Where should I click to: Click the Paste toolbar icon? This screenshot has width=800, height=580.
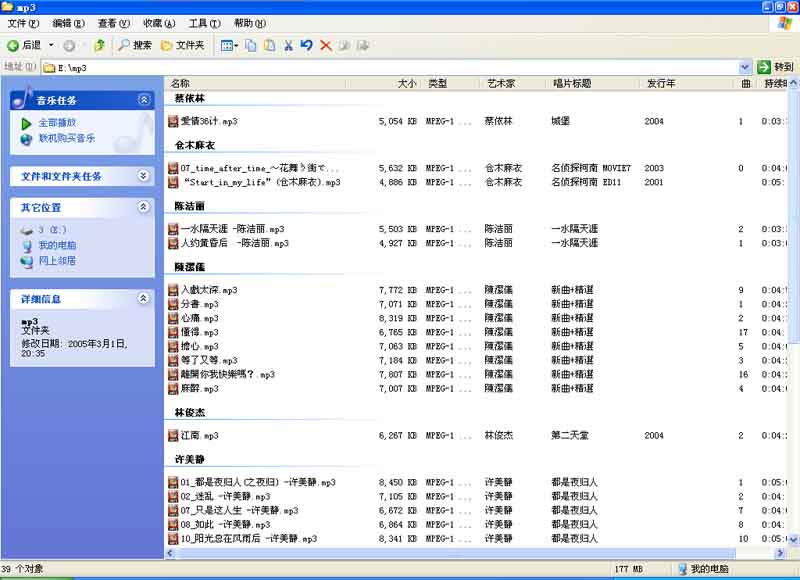(269, 45)
